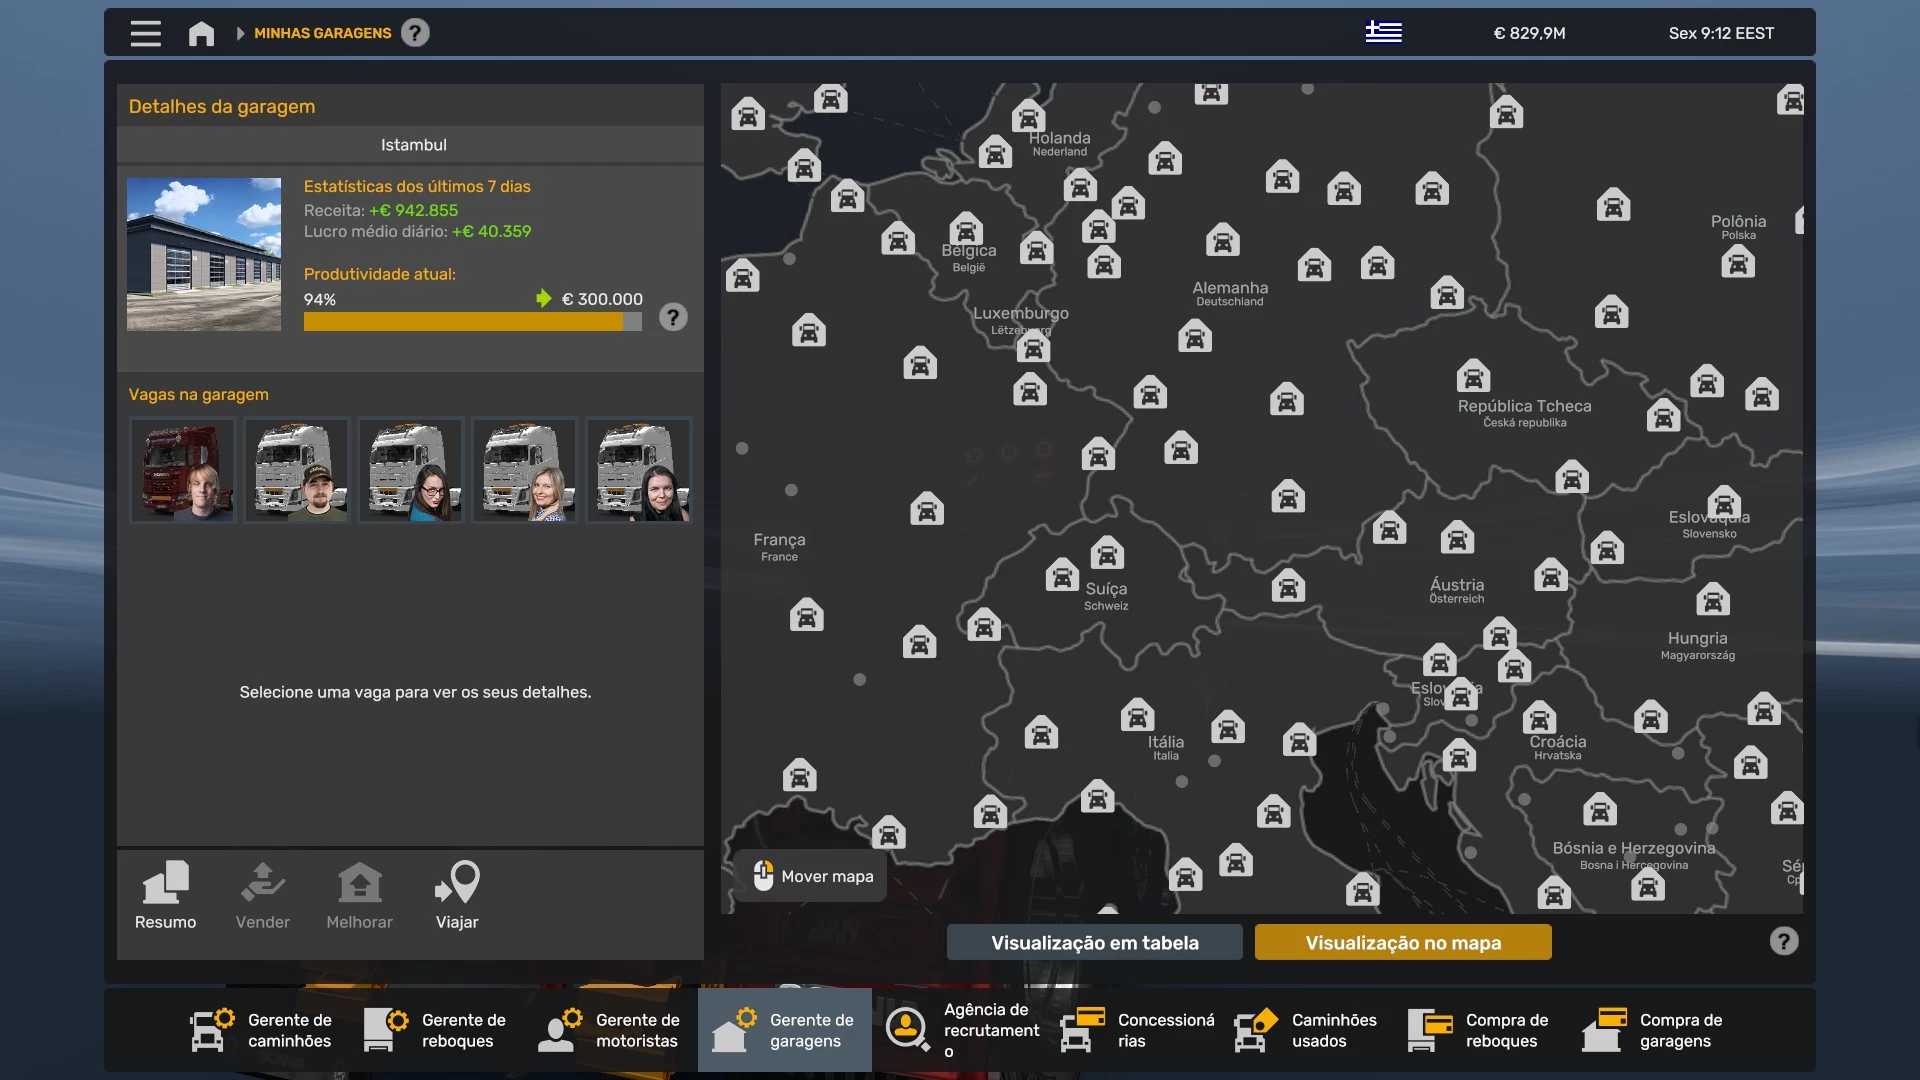Switch to Visualização em tabela
Image resolution: width=1920 pixels, height=1080 pixels.
[1094, 942]
